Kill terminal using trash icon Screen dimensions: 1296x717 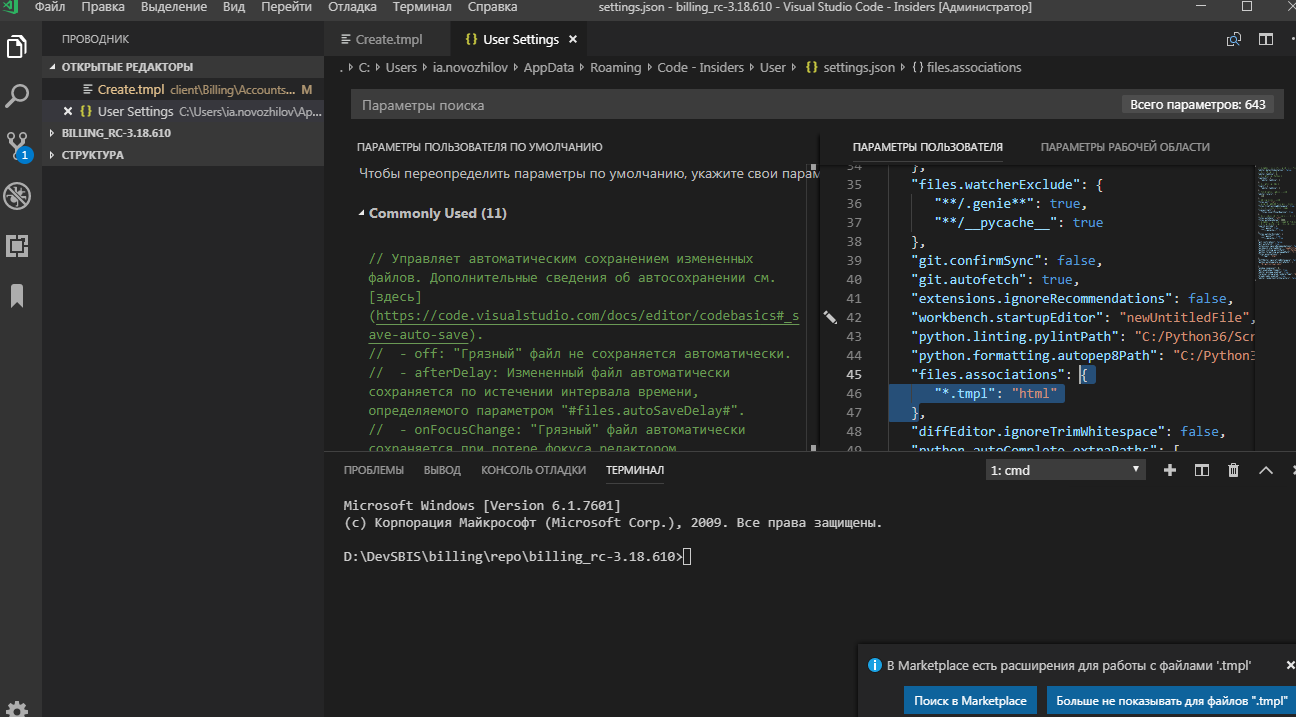coord(1234,470)
